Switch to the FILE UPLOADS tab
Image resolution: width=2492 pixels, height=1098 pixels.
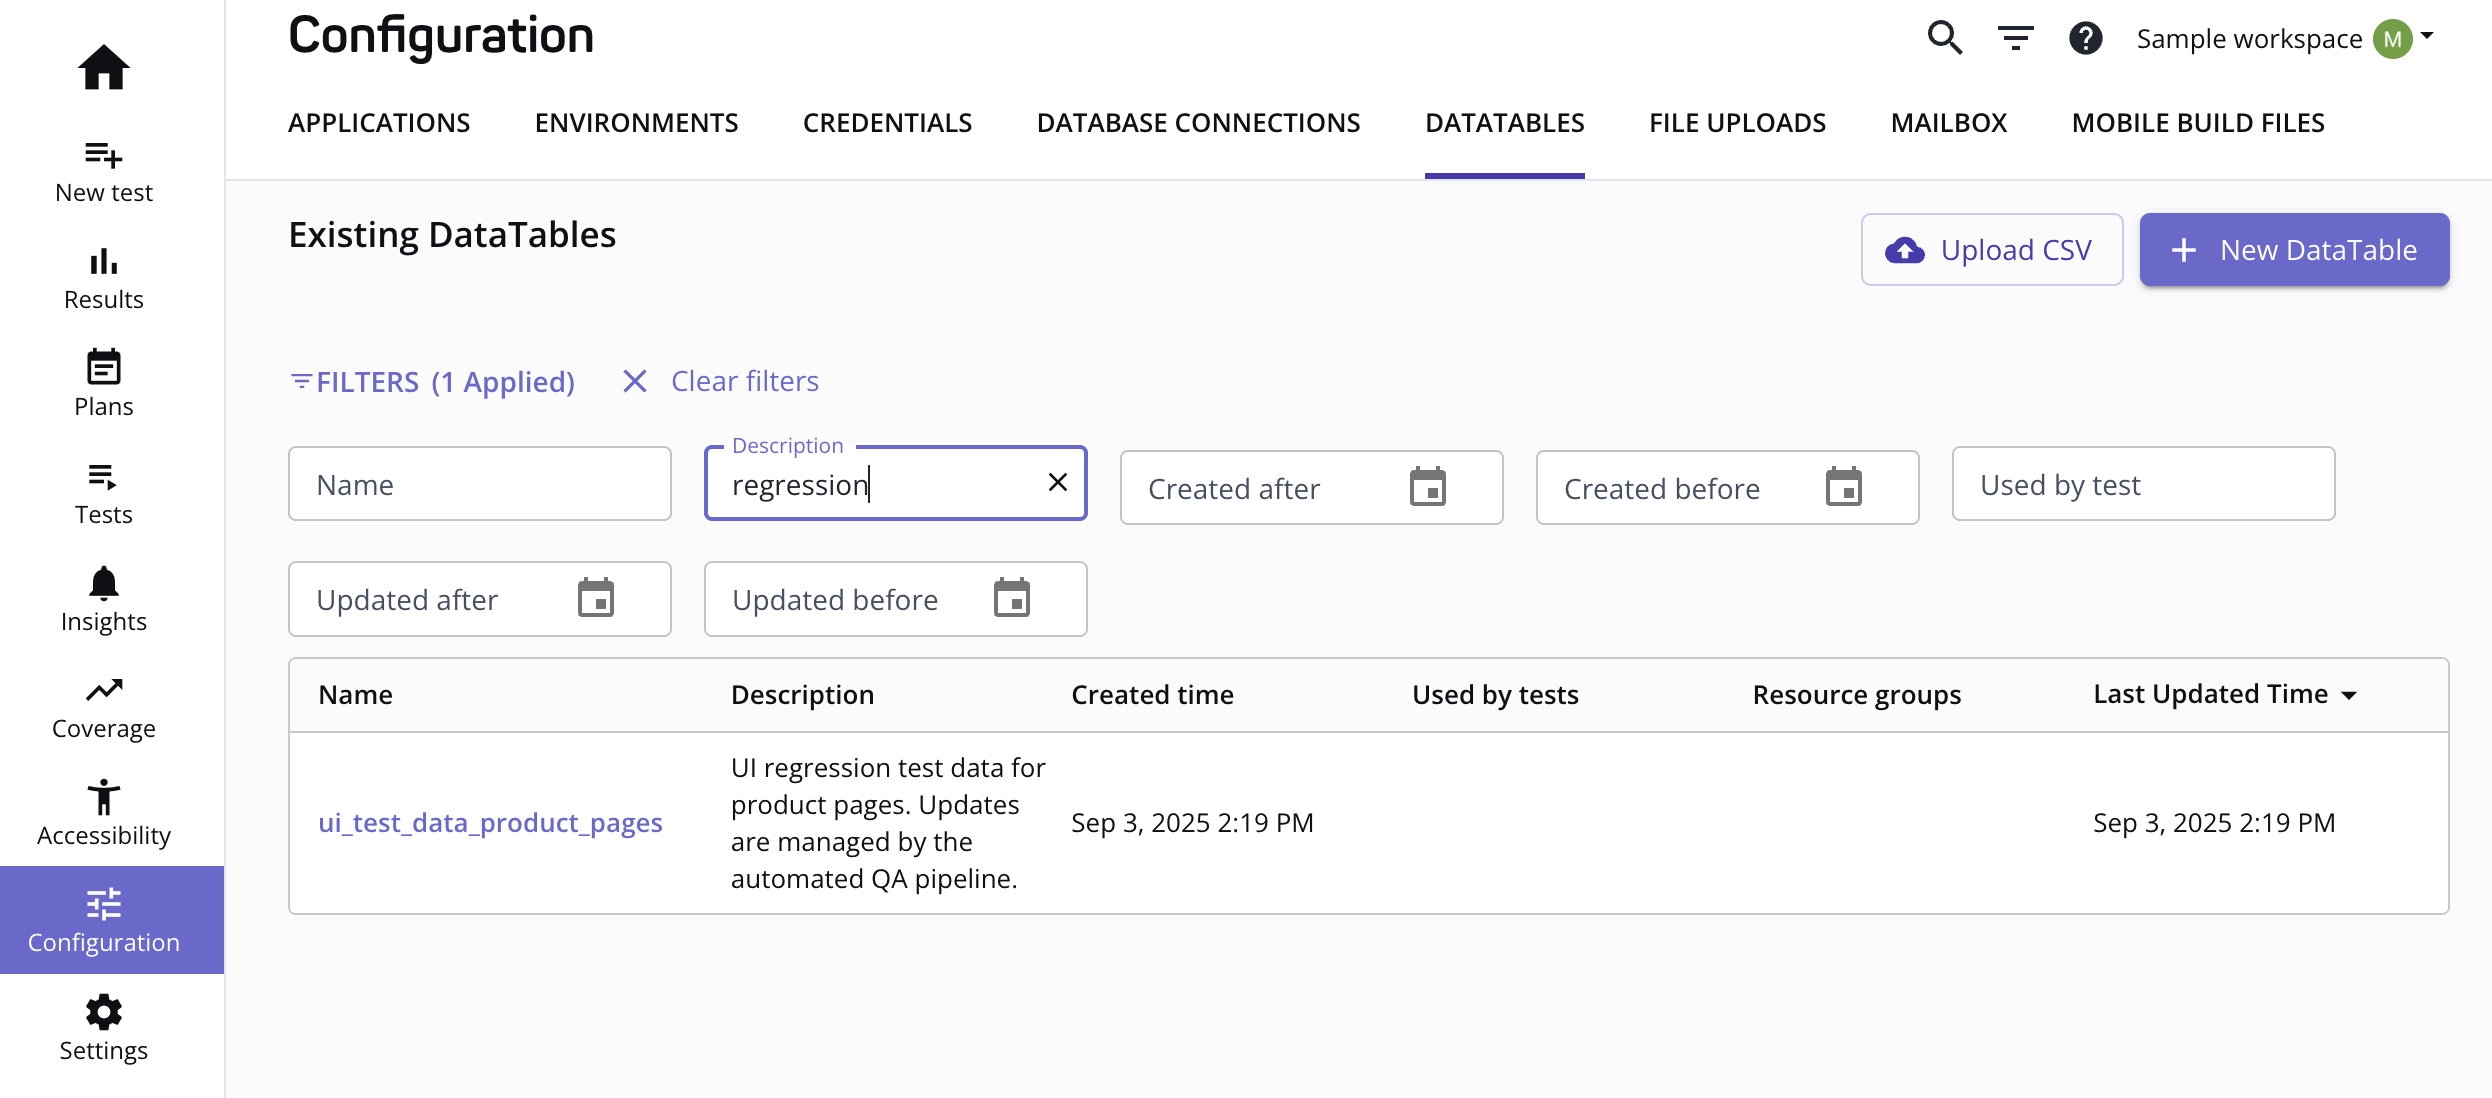pos(1737,122)
